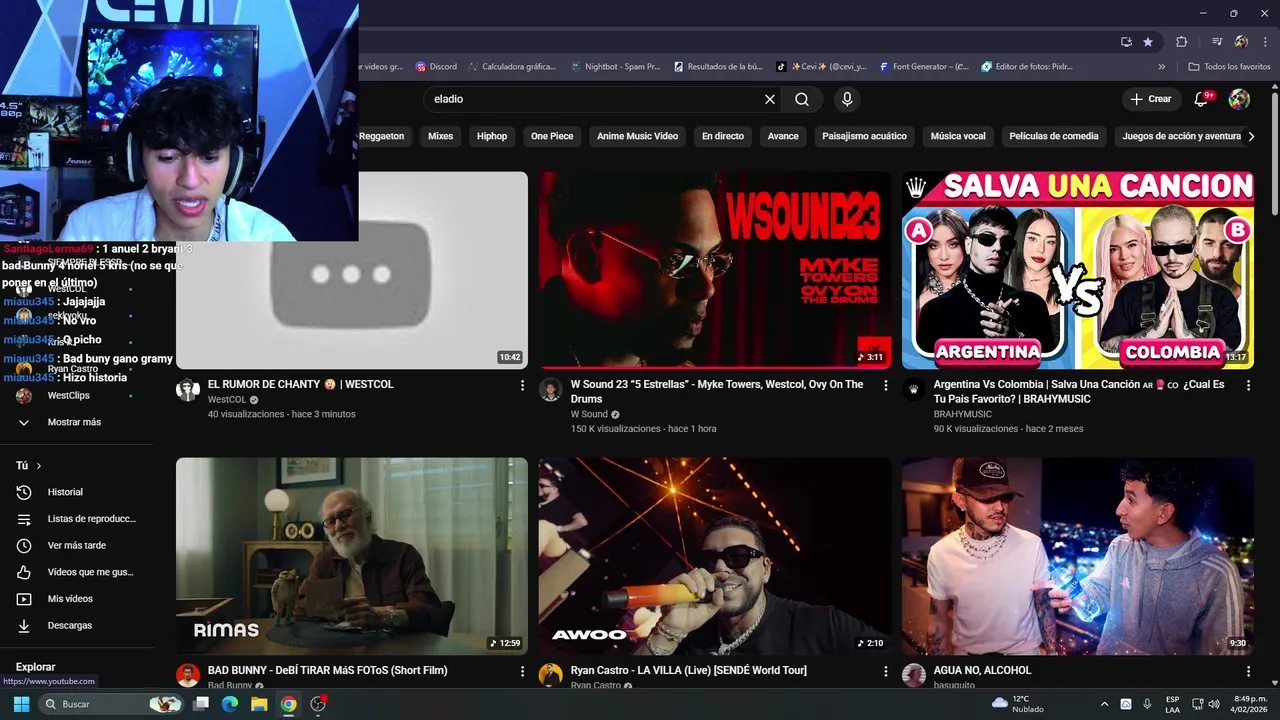Viewport: 1280px width, 720px height.
Task: Open the Windows Start button
Action: point(20,704)
